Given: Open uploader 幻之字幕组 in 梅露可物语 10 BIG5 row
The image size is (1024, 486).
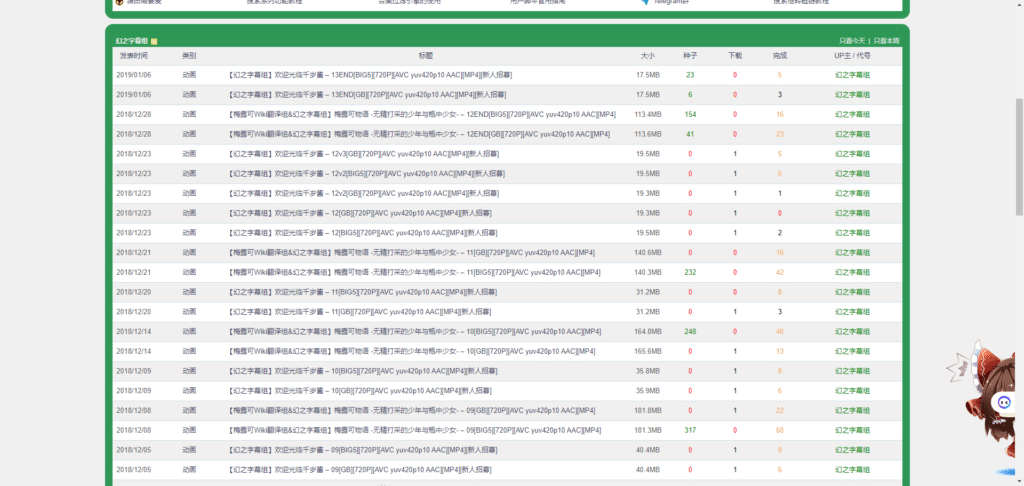Looking at the screenshot, I should tap(852, 331).
